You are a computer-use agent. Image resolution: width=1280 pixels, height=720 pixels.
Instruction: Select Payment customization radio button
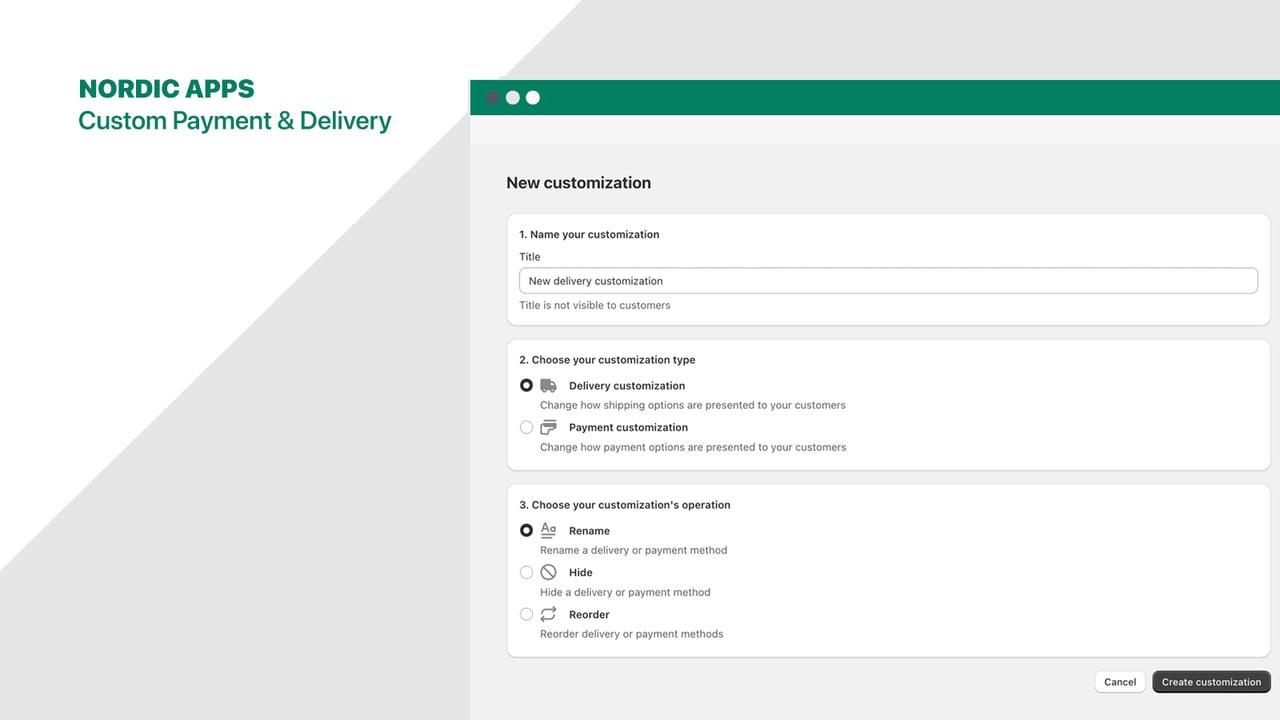coord(526,428)
